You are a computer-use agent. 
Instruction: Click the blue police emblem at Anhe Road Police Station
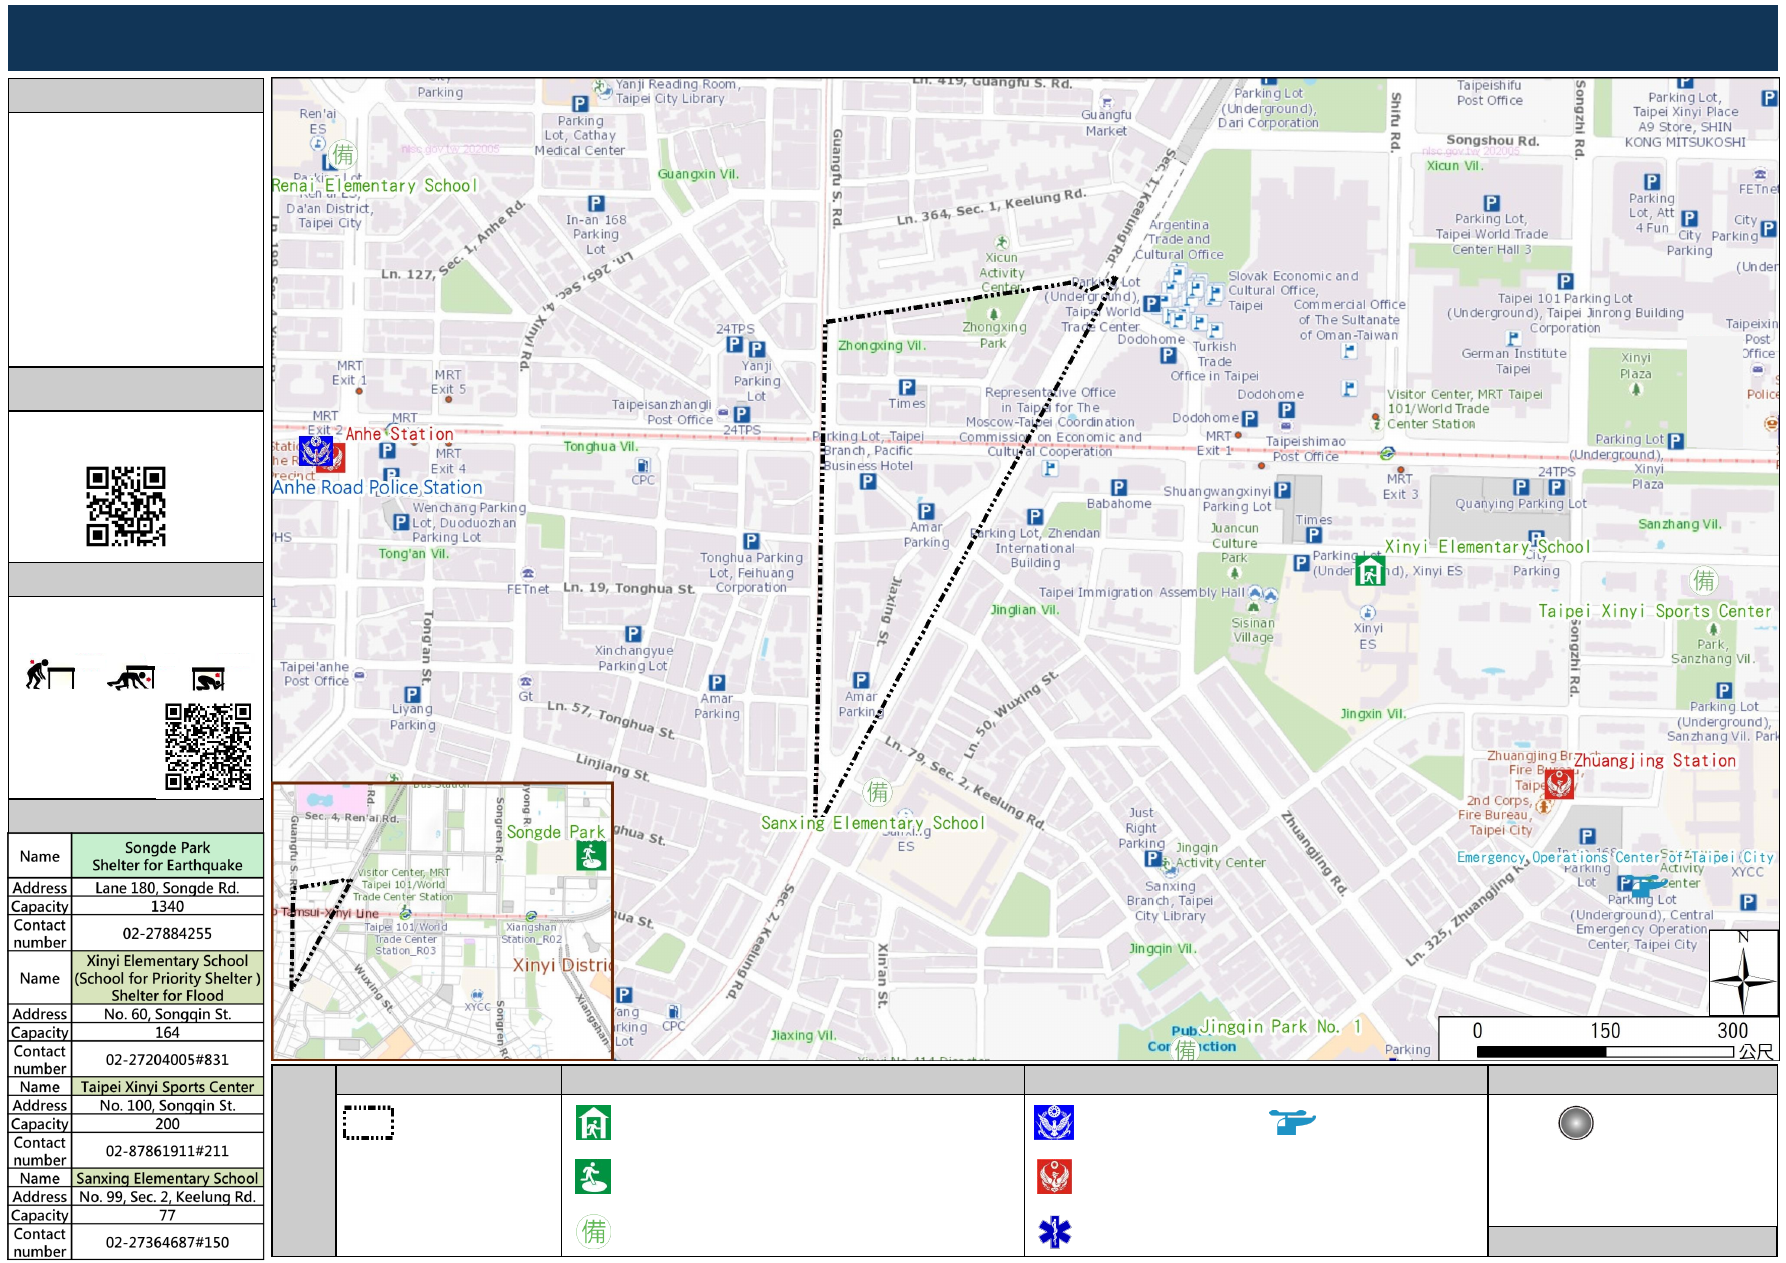coord(316,451)
